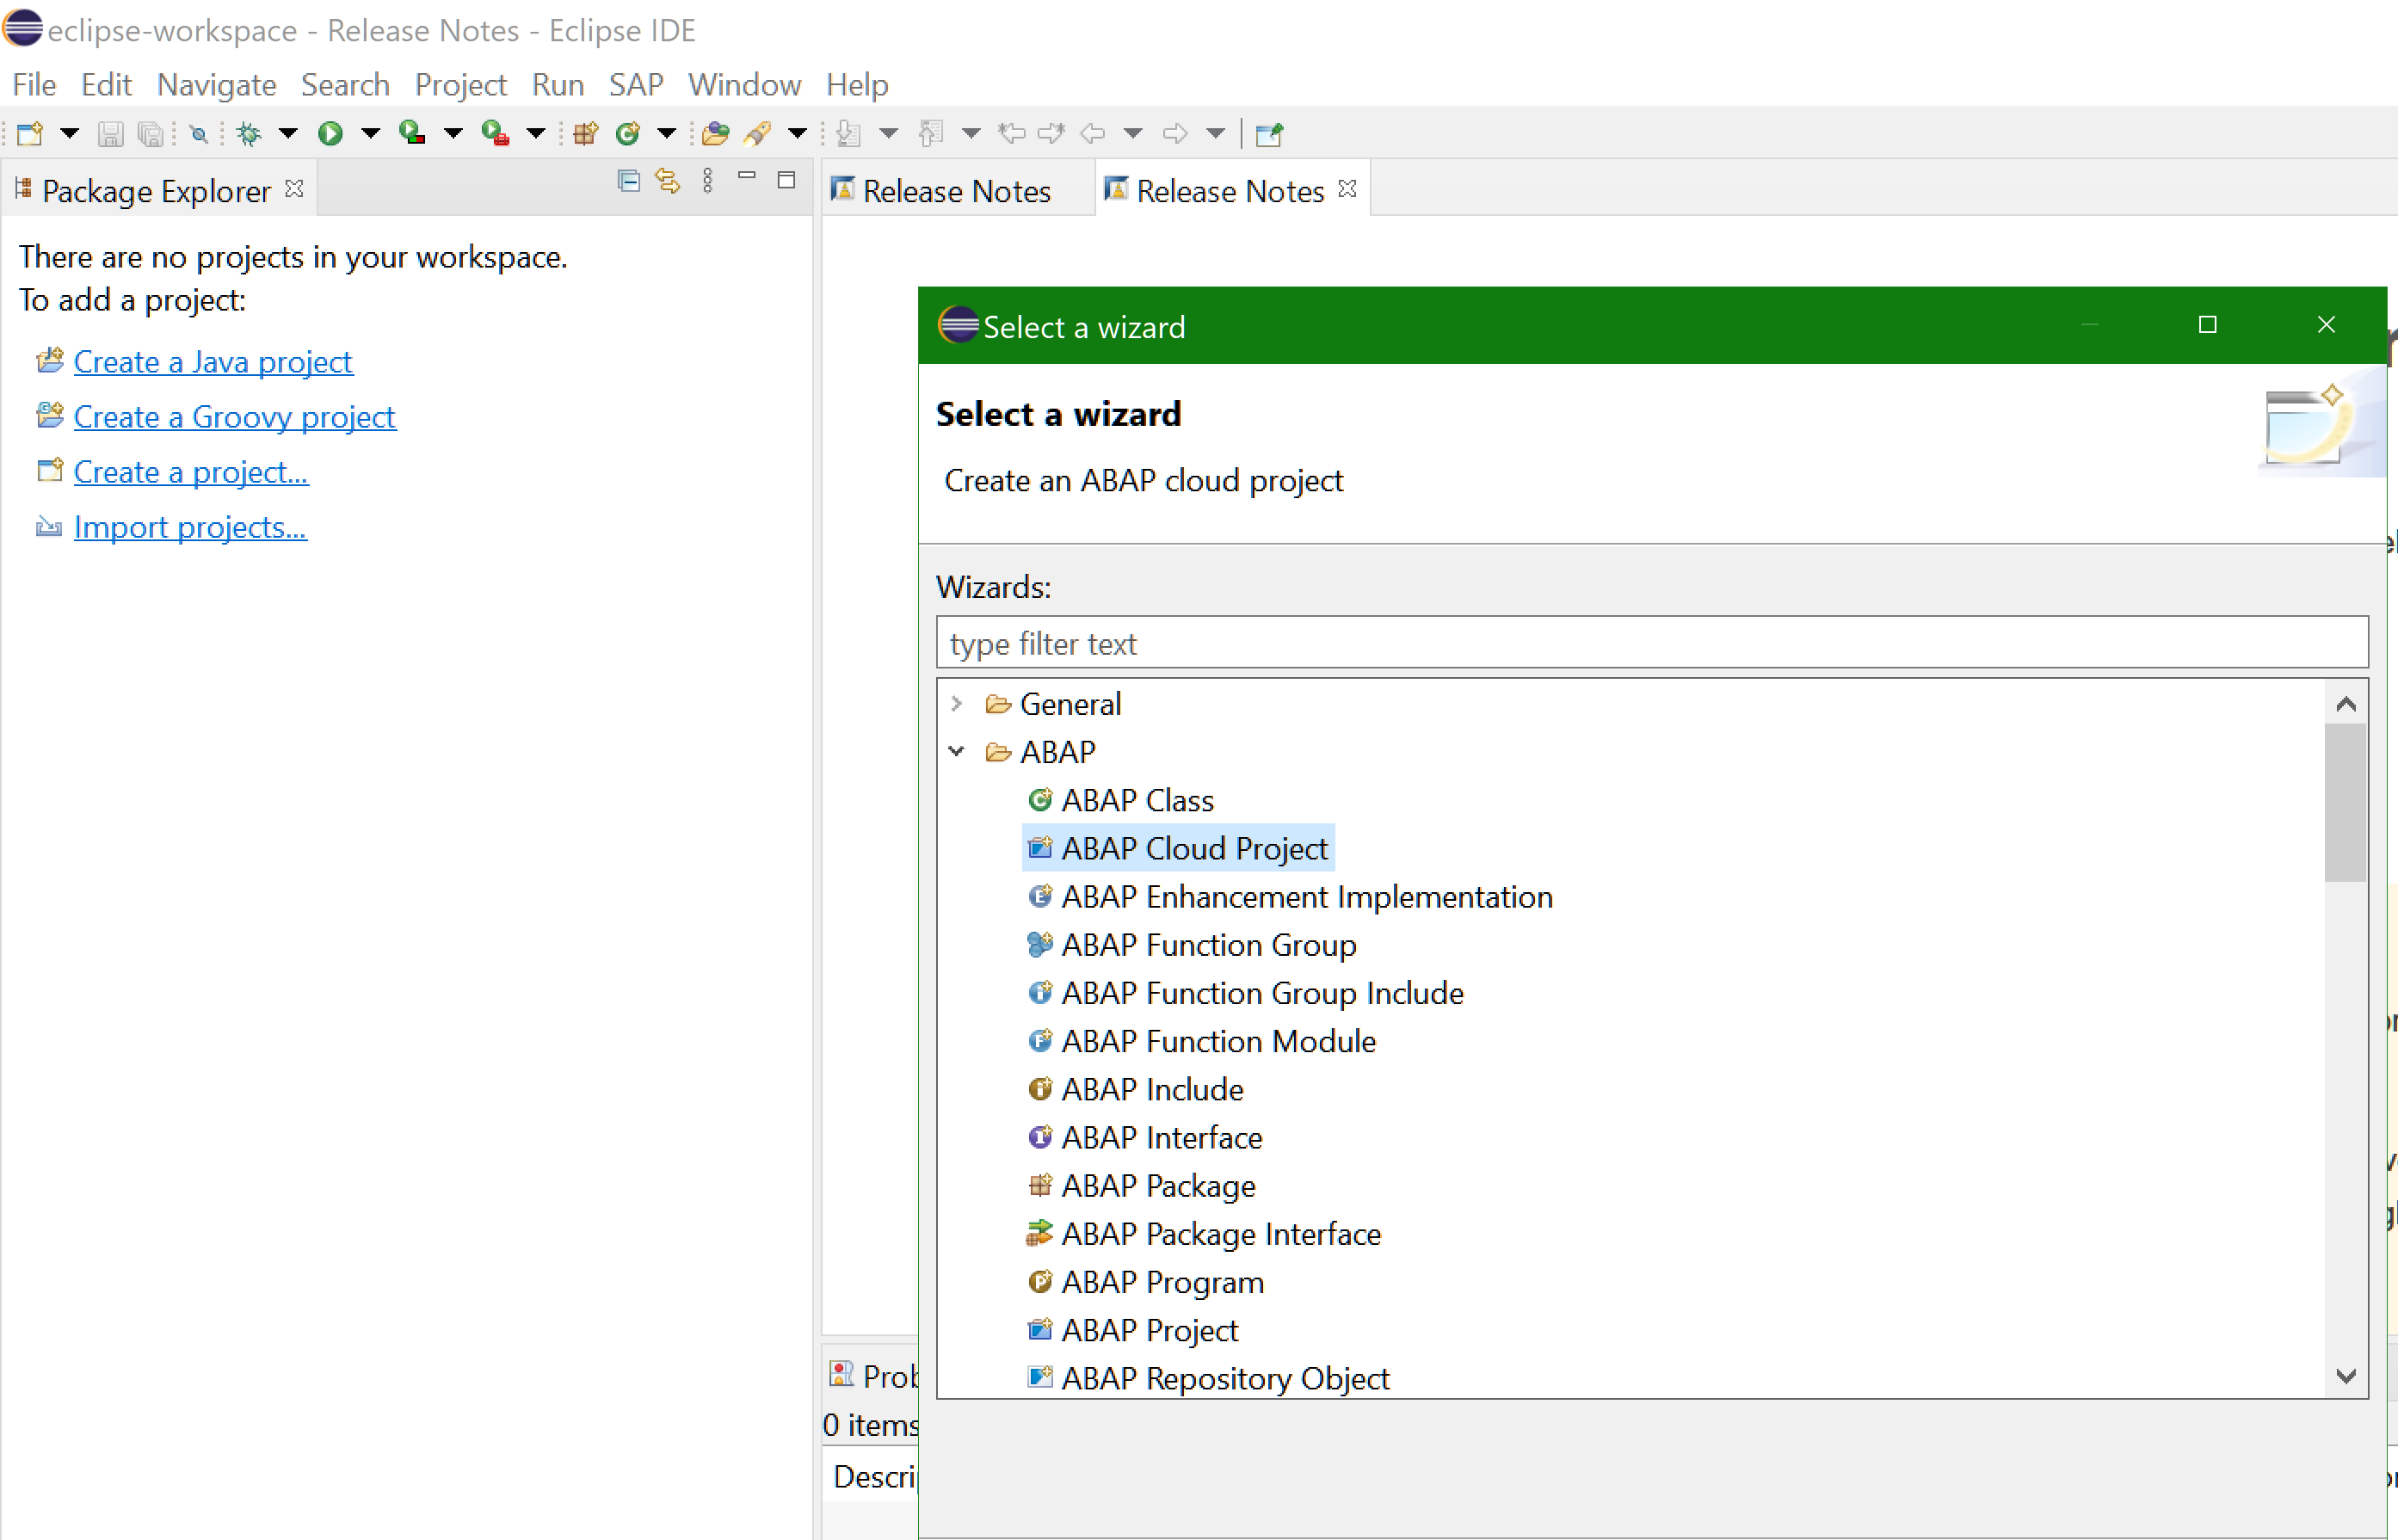Image resolution: width=2398 pixels, height=1540 pixels.
Task: Expand the General wizard folder
Action: point(956,704)
